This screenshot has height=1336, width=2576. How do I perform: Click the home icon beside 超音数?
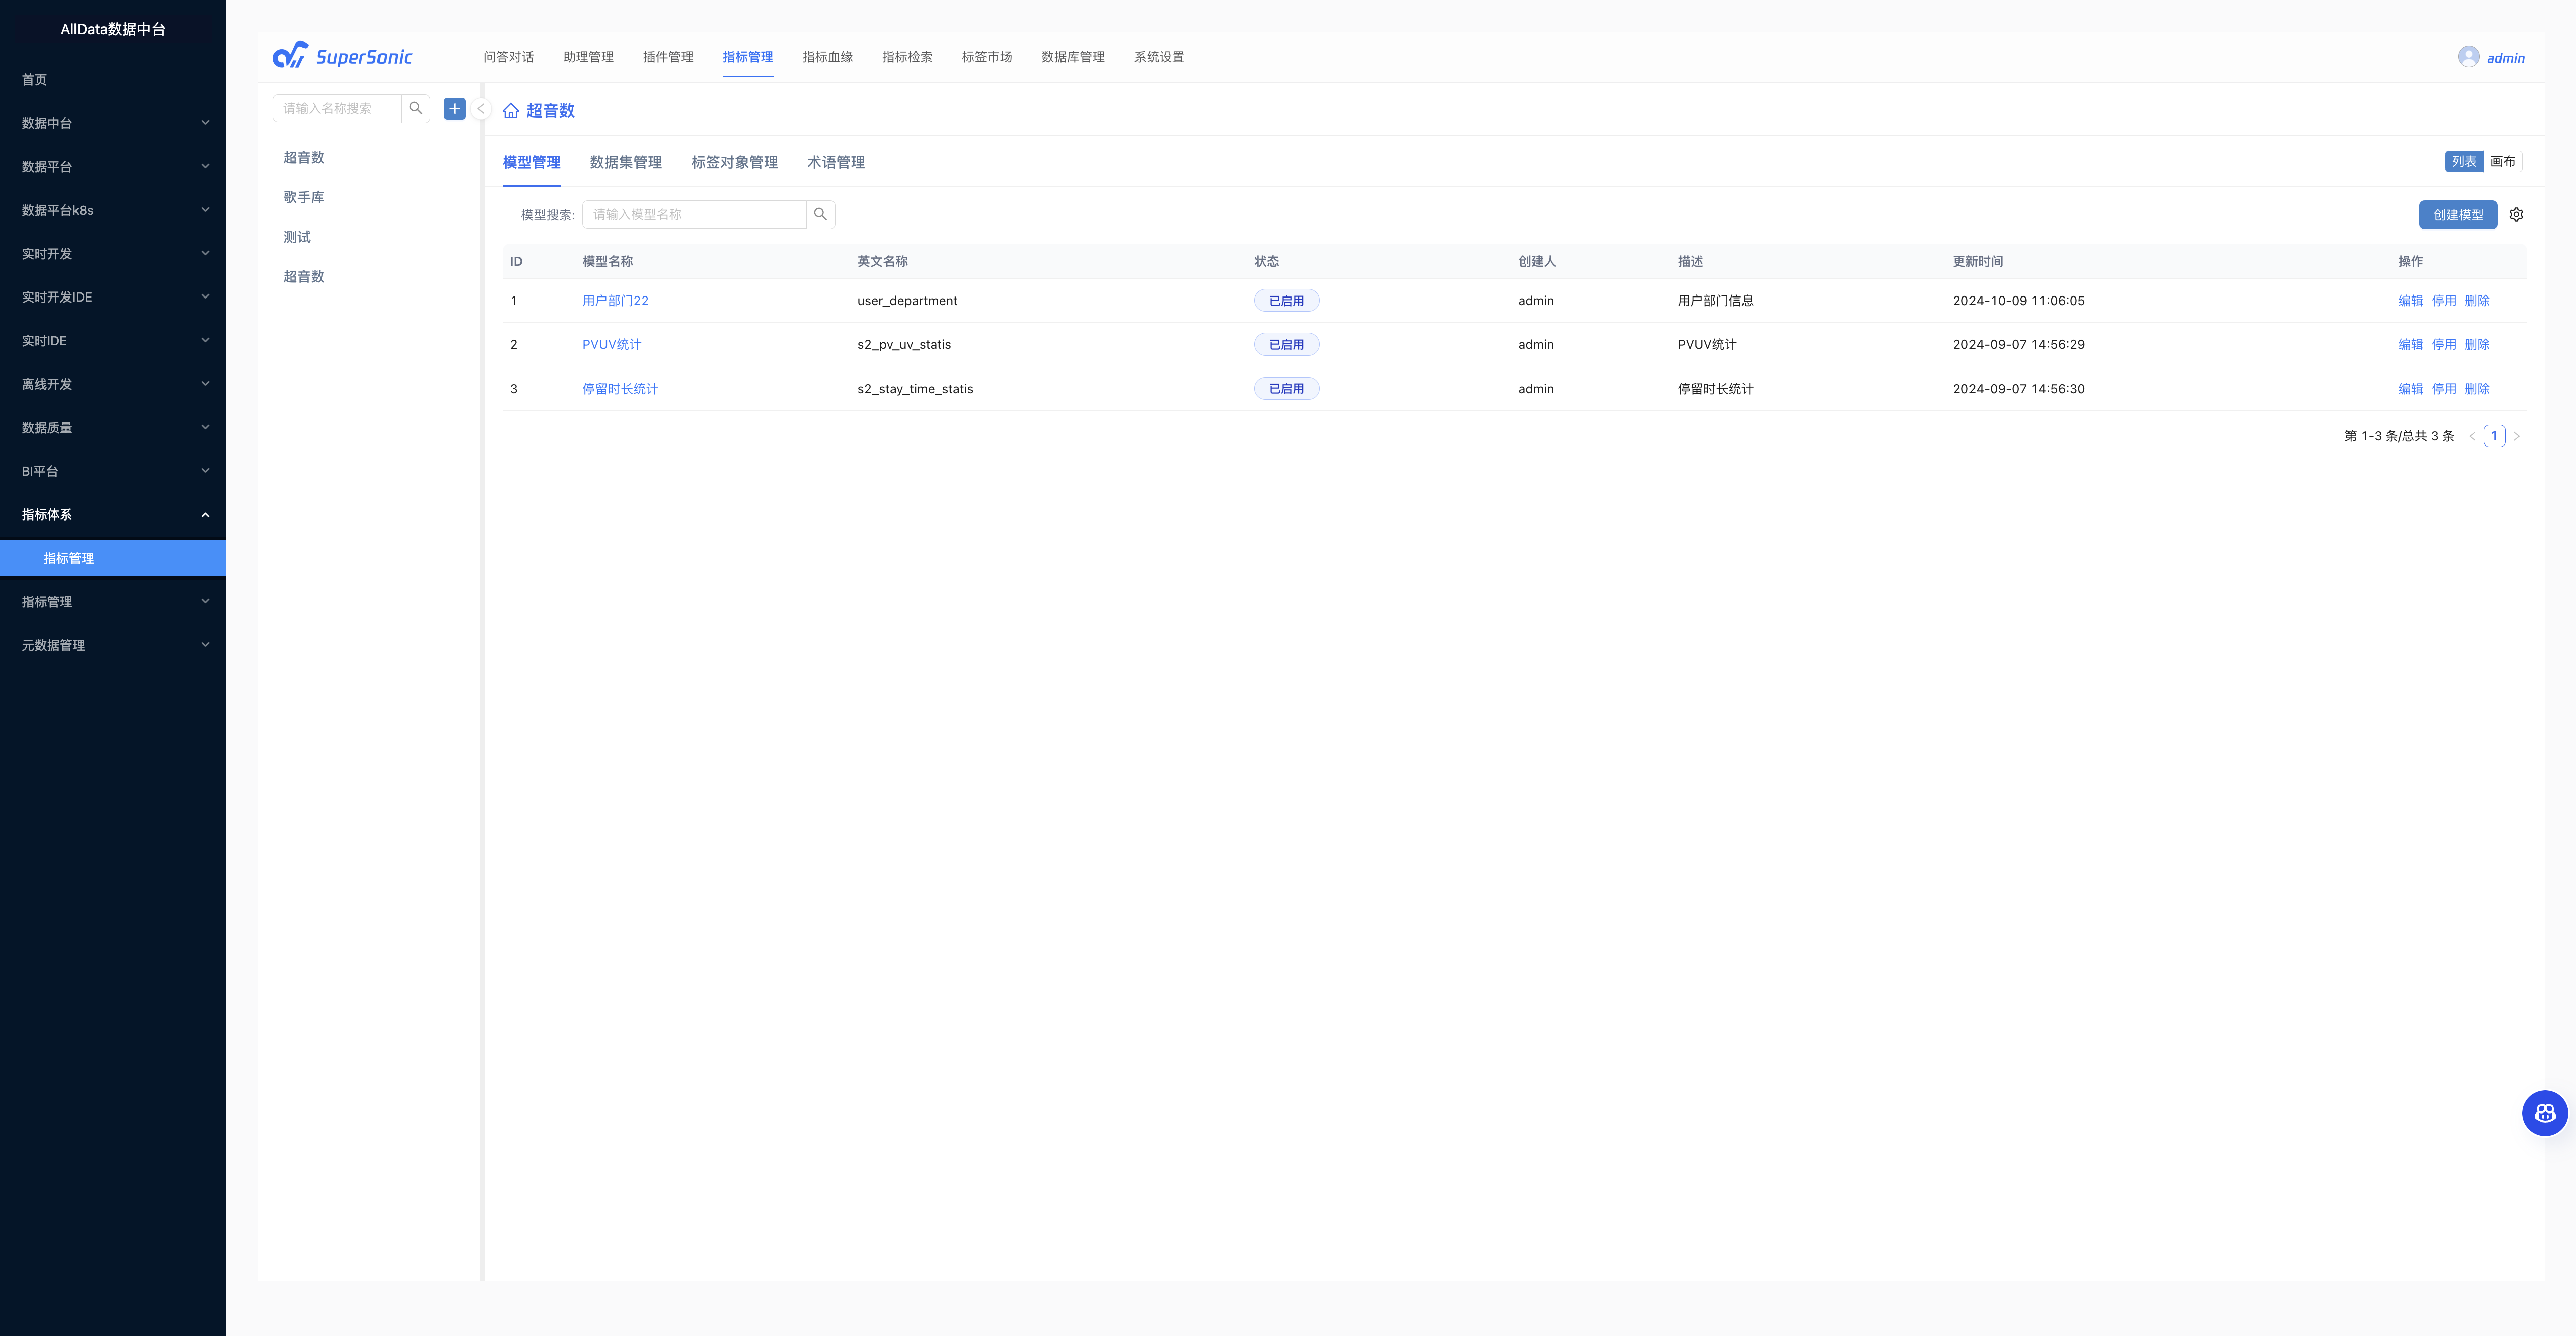click(x=511, y=110)
